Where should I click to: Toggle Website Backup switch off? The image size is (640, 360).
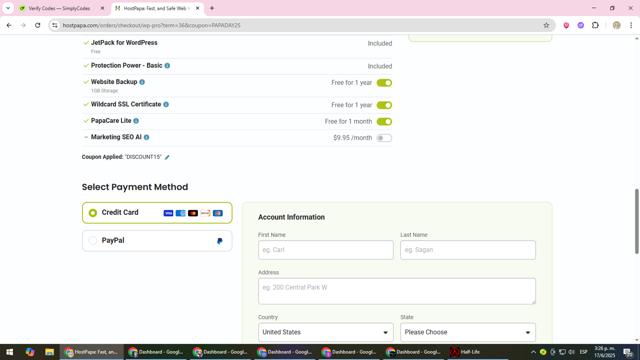point(384,83)
